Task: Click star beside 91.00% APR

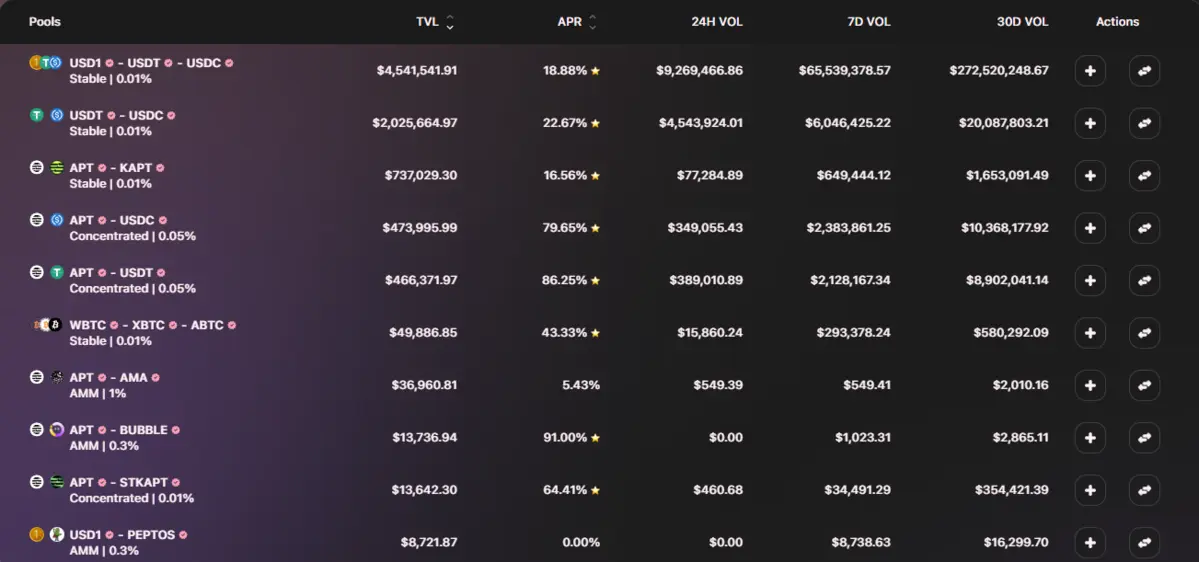Action: coord(595,438)
